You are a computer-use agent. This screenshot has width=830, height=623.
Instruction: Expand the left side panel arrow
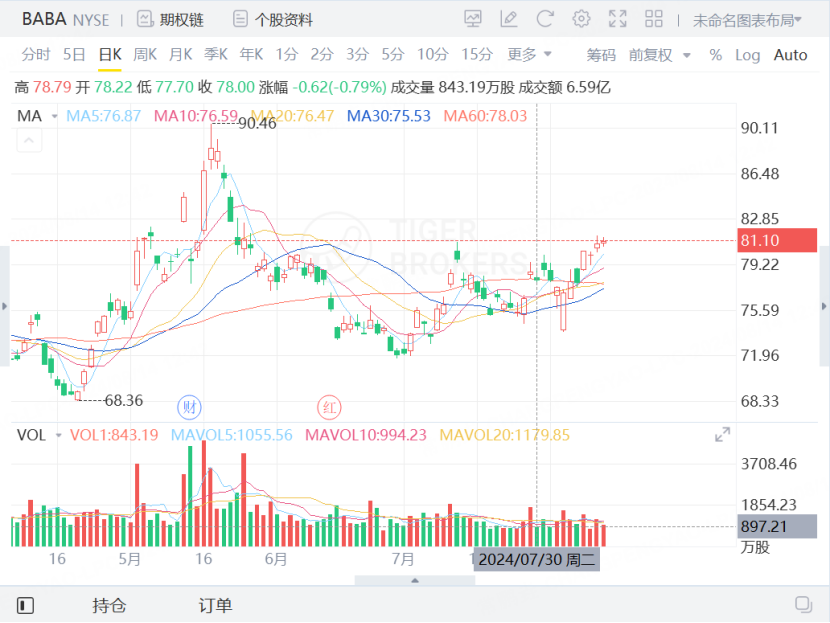tap(4, 306)
